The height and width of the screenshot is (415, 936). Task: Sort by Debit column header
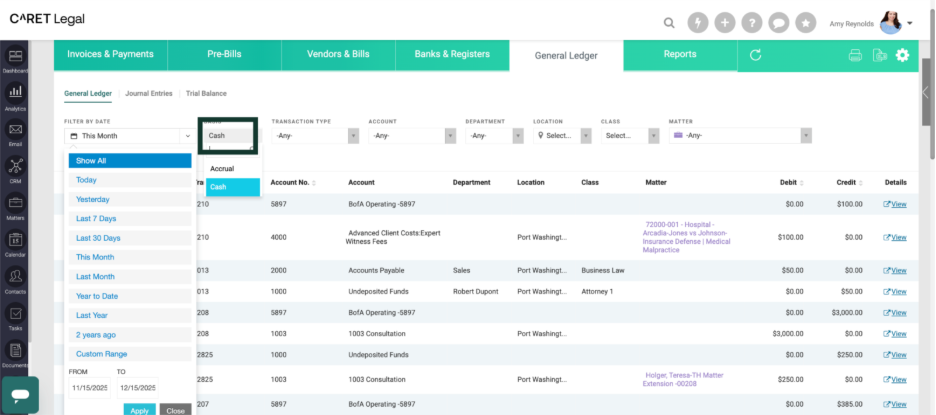(x=790, y=183)
